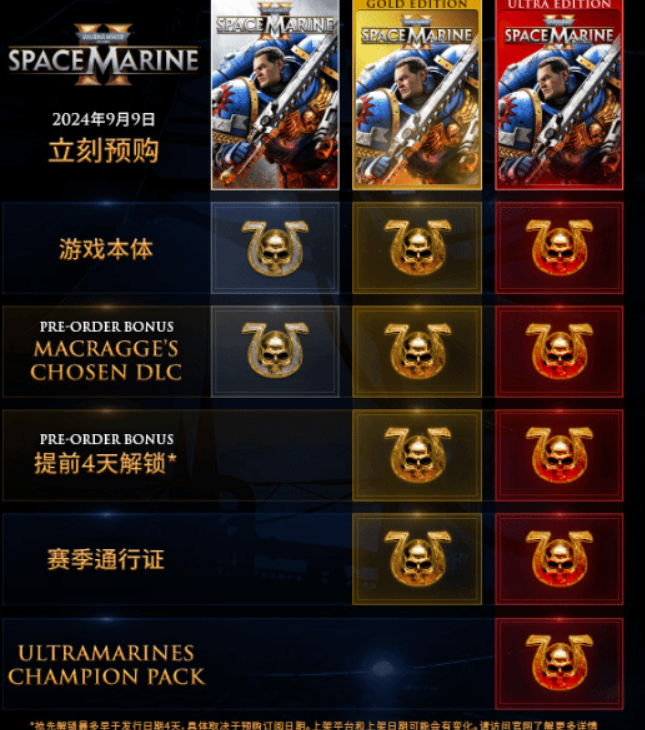Click Ultra skull icon for Macragge's Chosen DLC
Screen dimensions: 645x730
(559, 351)
